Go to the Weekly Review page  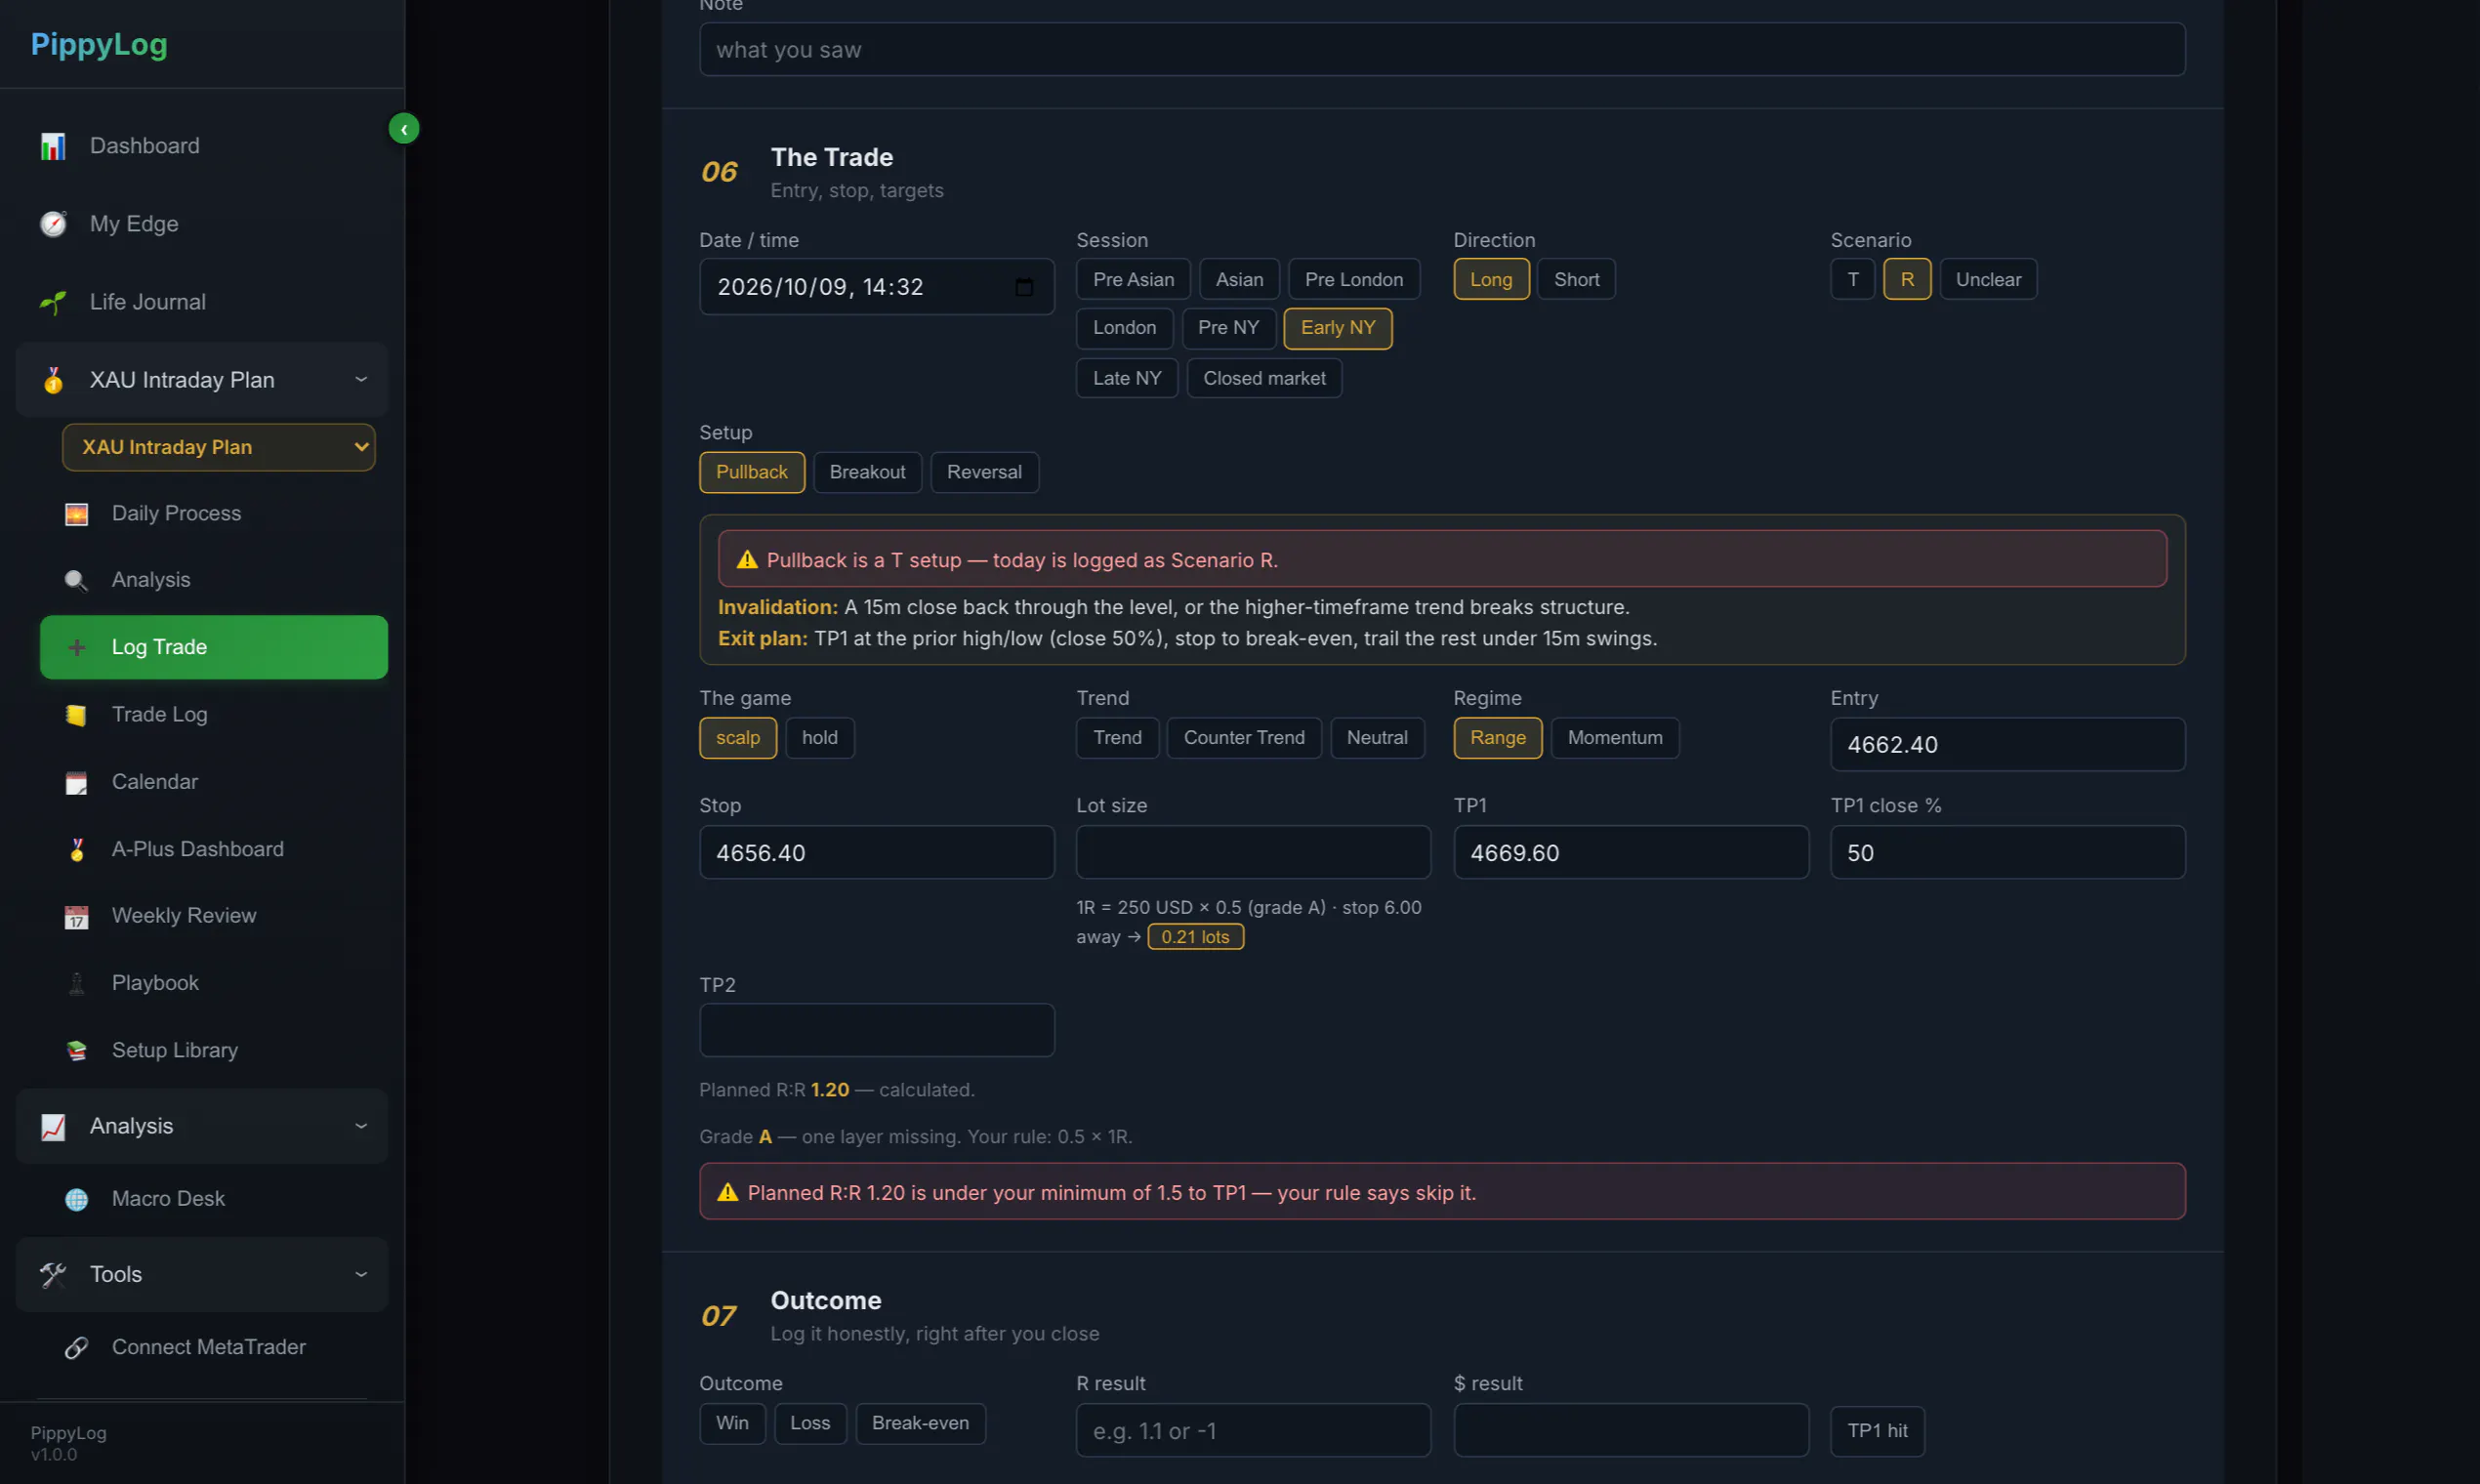click(x=214, y=916)
